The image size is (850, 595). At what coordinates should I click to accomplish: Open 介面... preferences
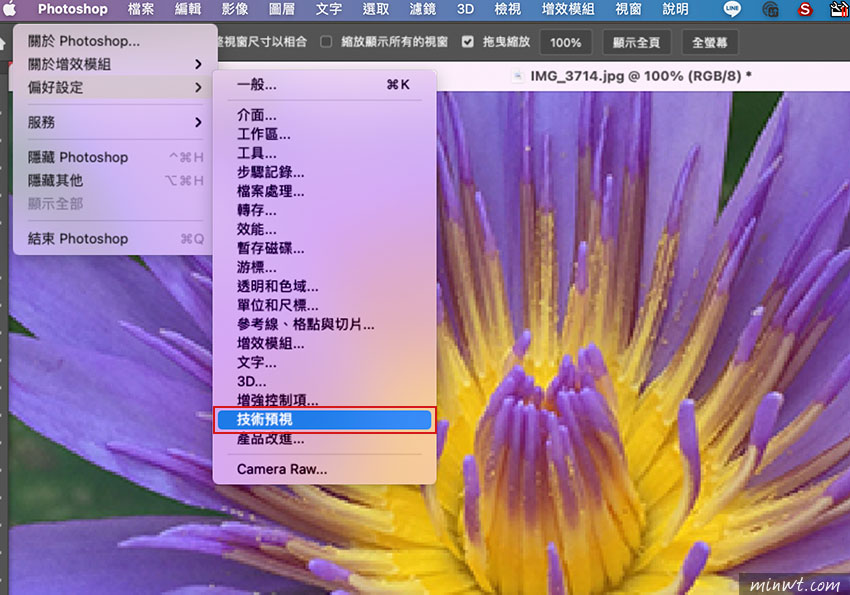click(324, 115)
